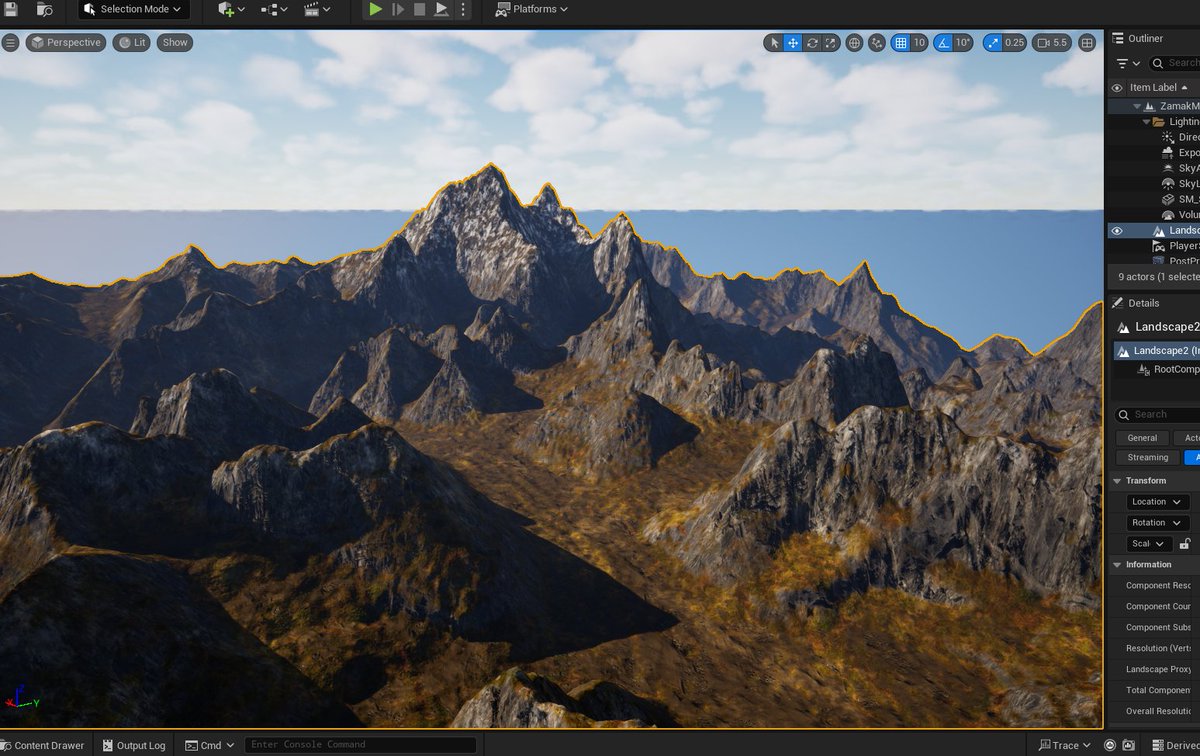Viewport: 1200px width, 756px height.
Task: Toggle the scale ratio lock
Action: coord(1185,544)
